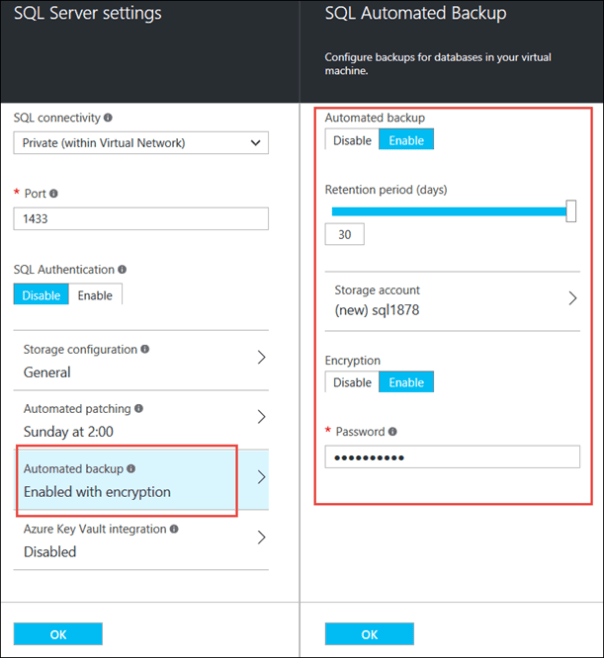Open the Storage configuration General item
This screenshot has width=604, height=658.
[x=140, y=360]
